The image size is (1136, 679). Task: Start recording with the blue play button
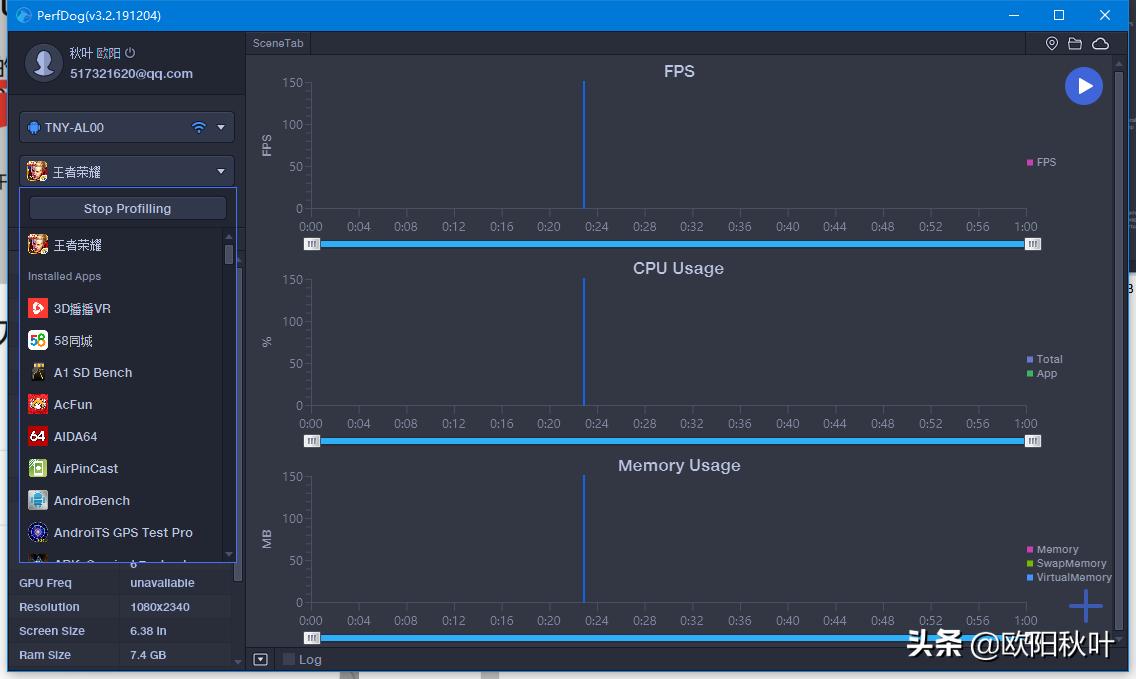pos(1084,86)
